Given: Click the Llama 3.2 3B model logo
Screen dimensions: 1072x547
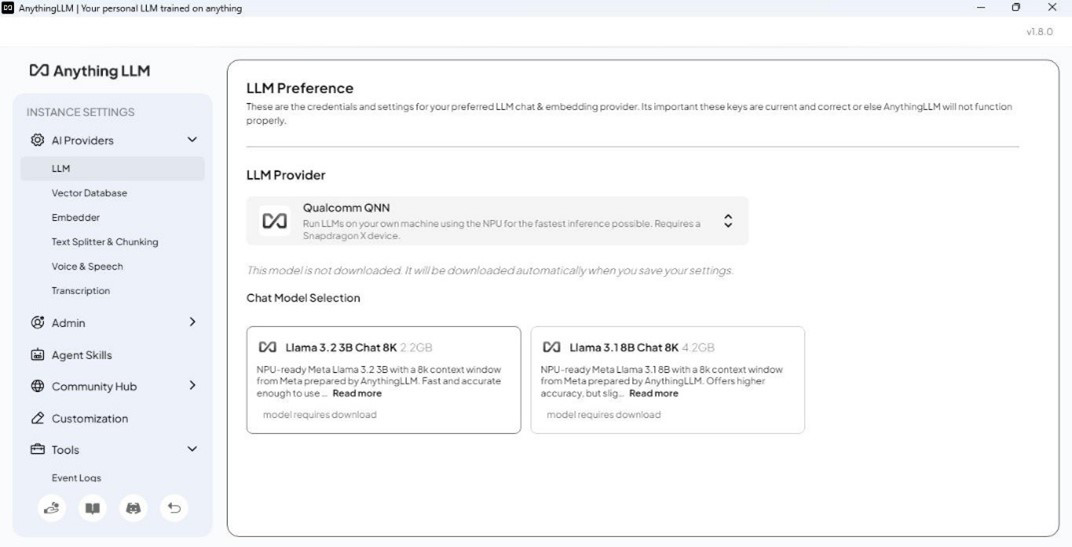Looking at the screenshot, I should pyautogui.click(x=267, y=347).
